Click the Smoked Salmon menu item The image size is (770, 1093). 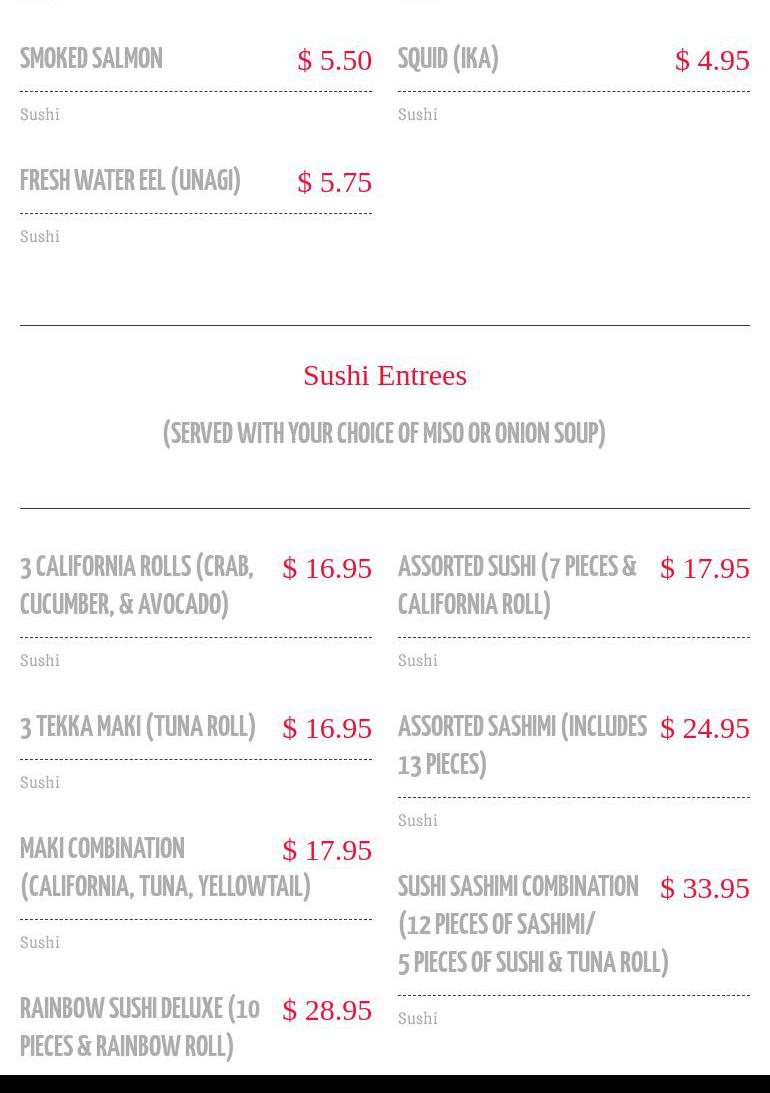click(x=91, y=60)
